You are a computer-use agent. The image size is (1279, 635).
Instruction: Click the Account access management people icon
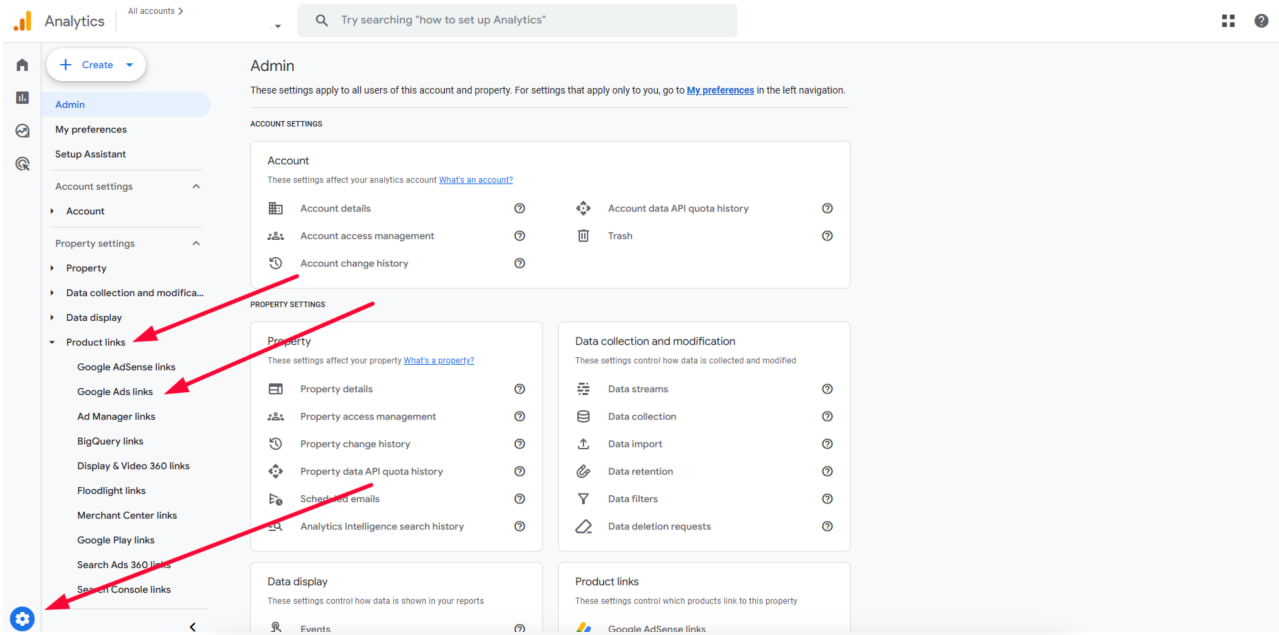pos(276,236)
